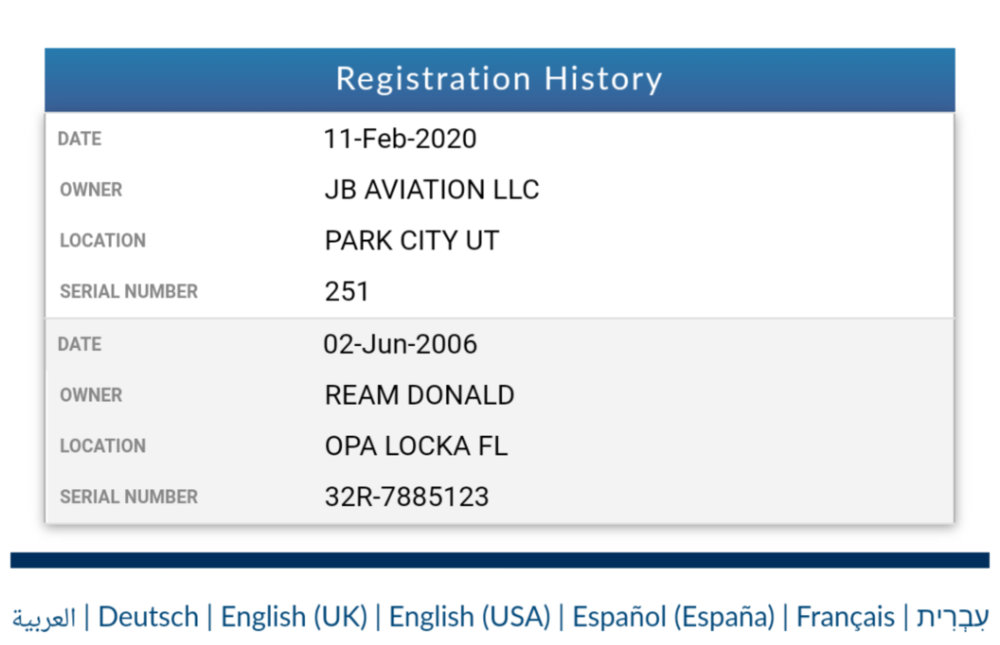Click owner name REAM DONALD

(420, 395)
